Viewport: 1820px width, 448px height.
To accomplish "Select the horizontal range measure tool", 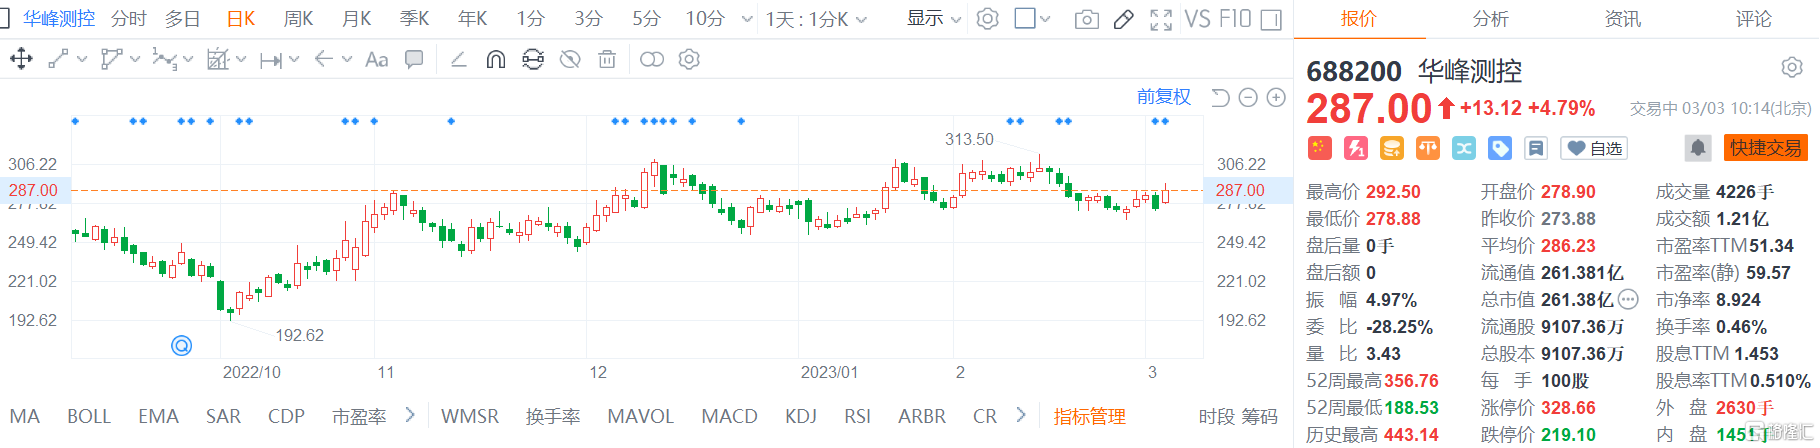I will coord(270,61).
